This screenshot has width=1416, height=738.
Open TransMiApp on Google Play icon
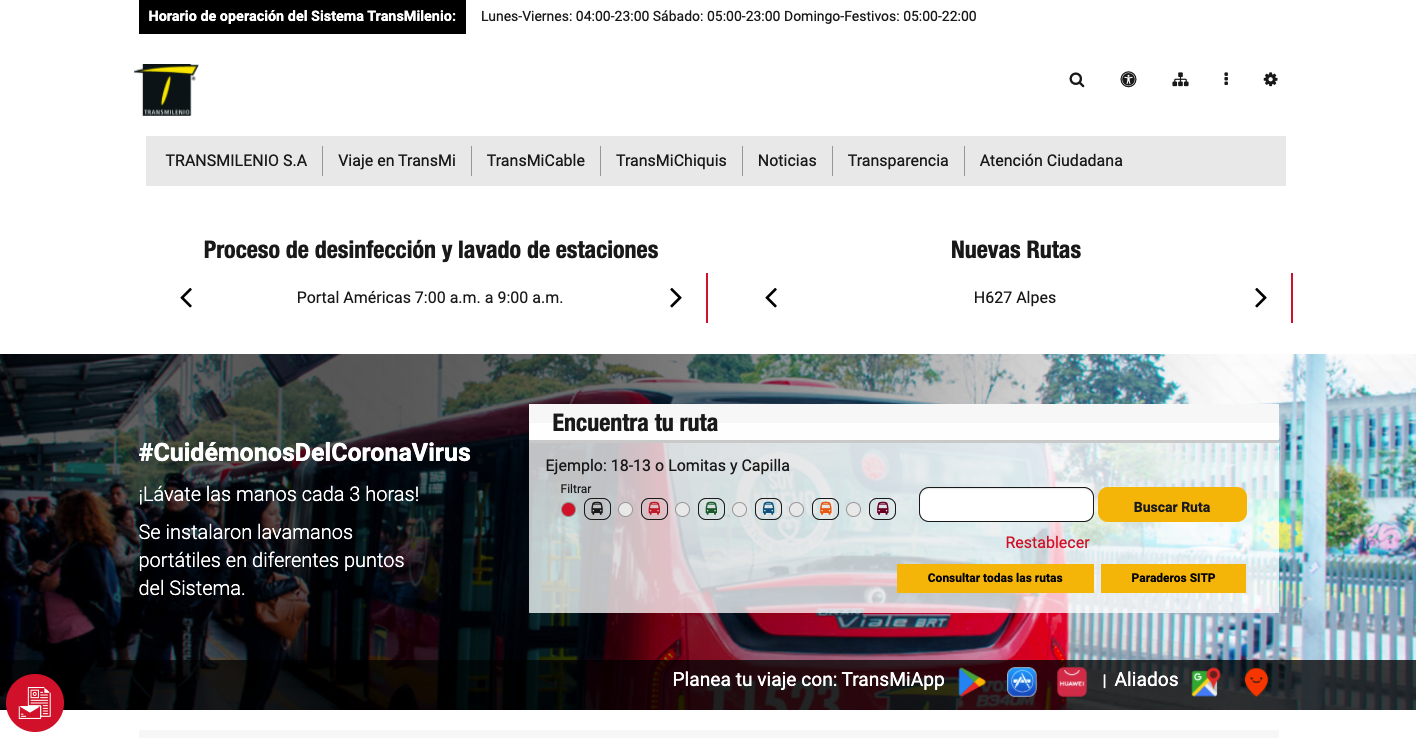click(x=972, y=682)
